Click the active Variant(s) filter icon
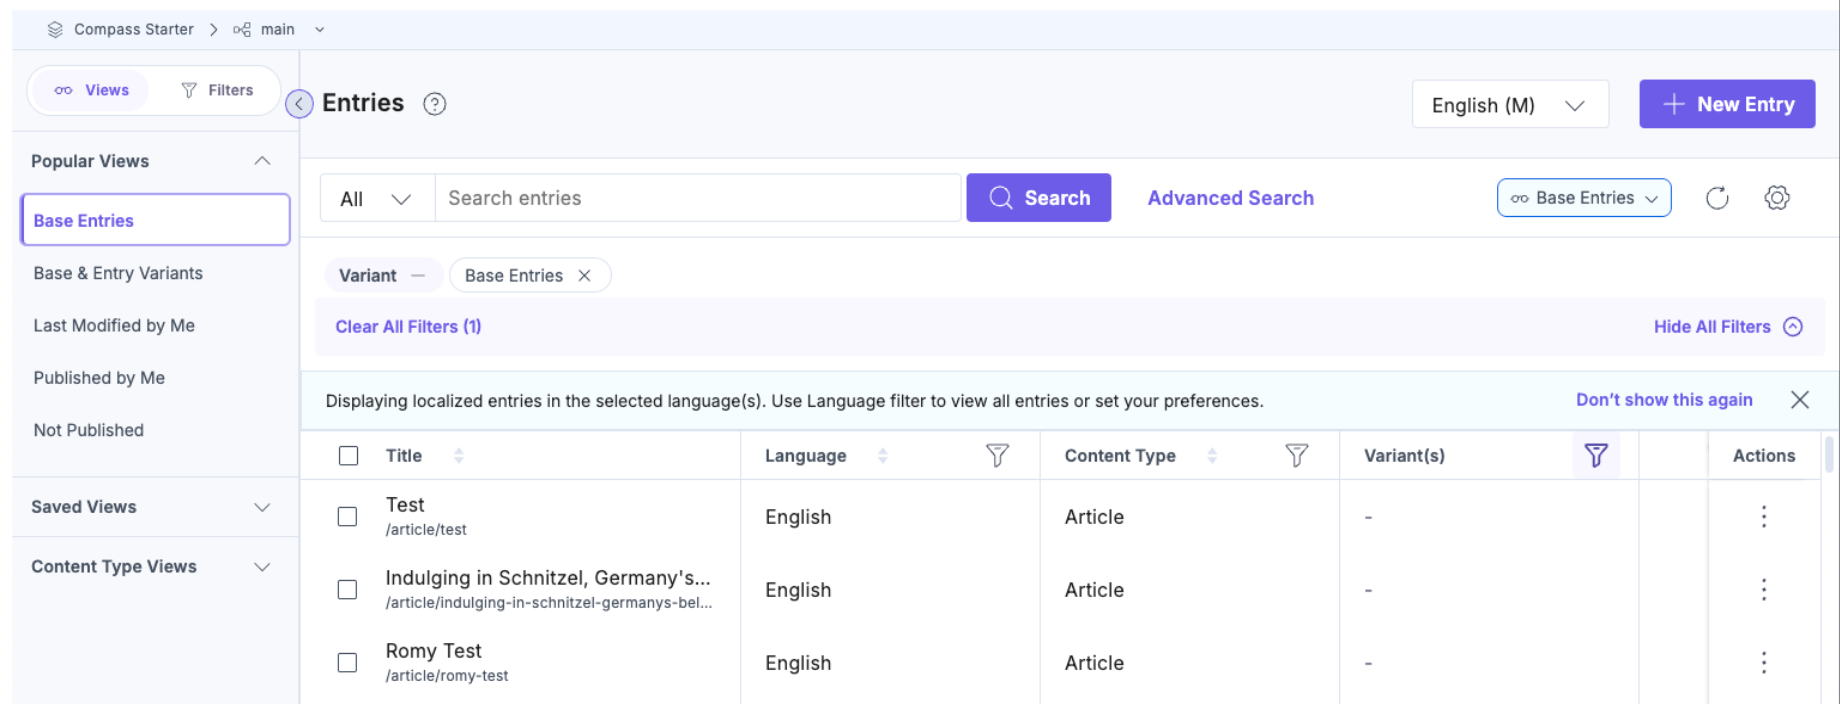The image size is (1840, 716). click(1596, 456)
